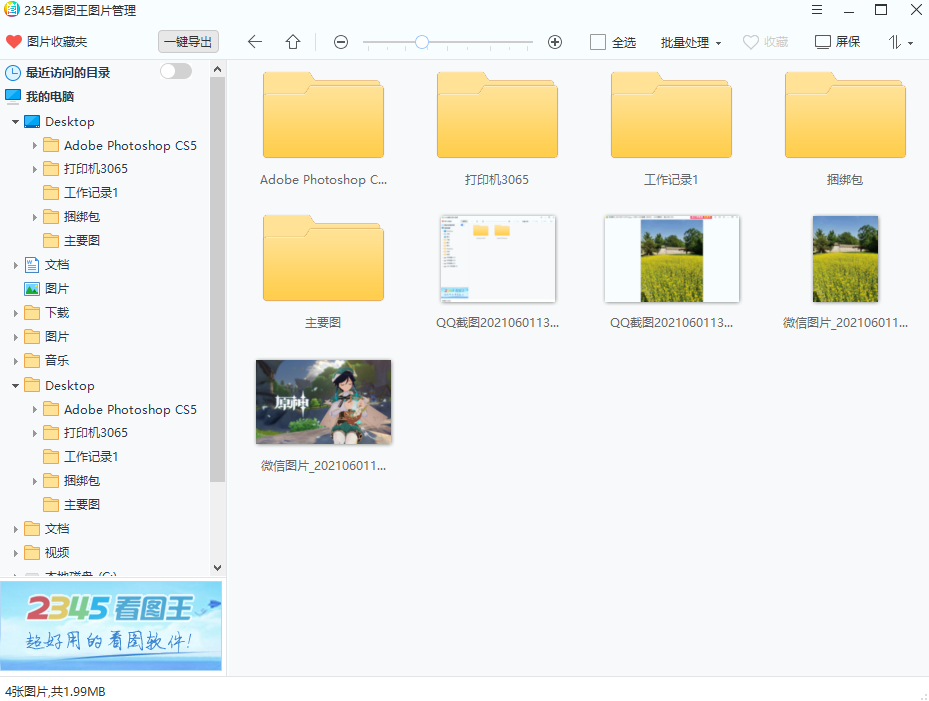Image resolution: width=929 pixels, height=701 pixels.
Task: Expand the 音乐 folder in tree
Action: (x=16, y=361)
